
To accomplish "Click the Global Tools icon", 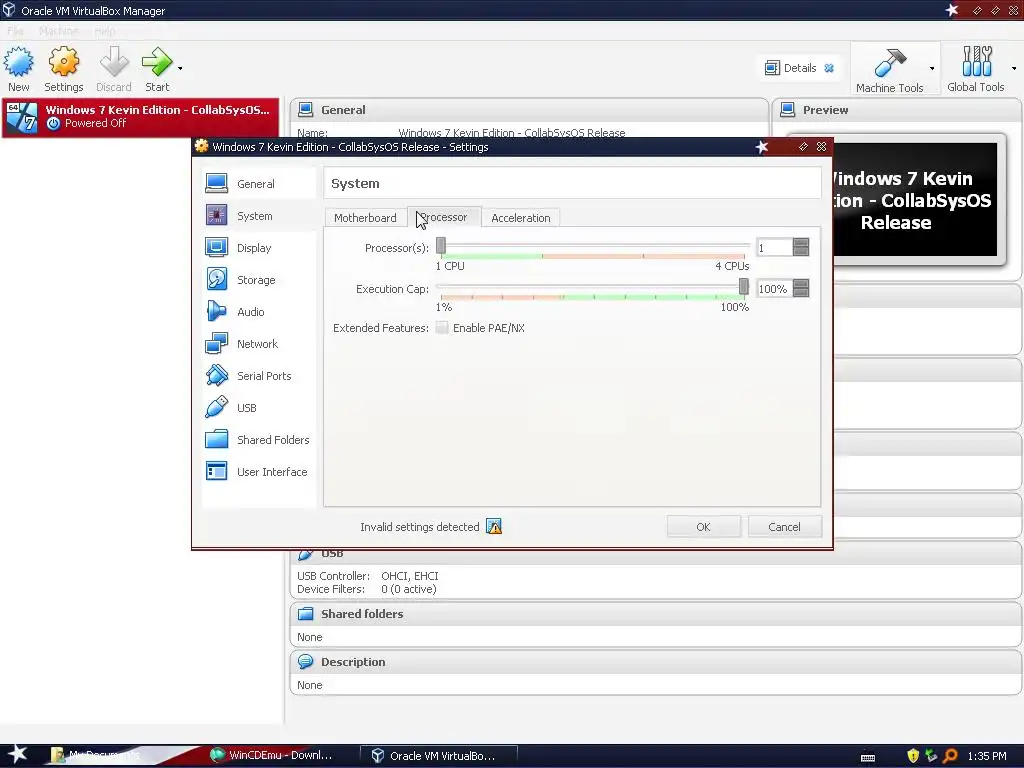I will click(976, 69).
